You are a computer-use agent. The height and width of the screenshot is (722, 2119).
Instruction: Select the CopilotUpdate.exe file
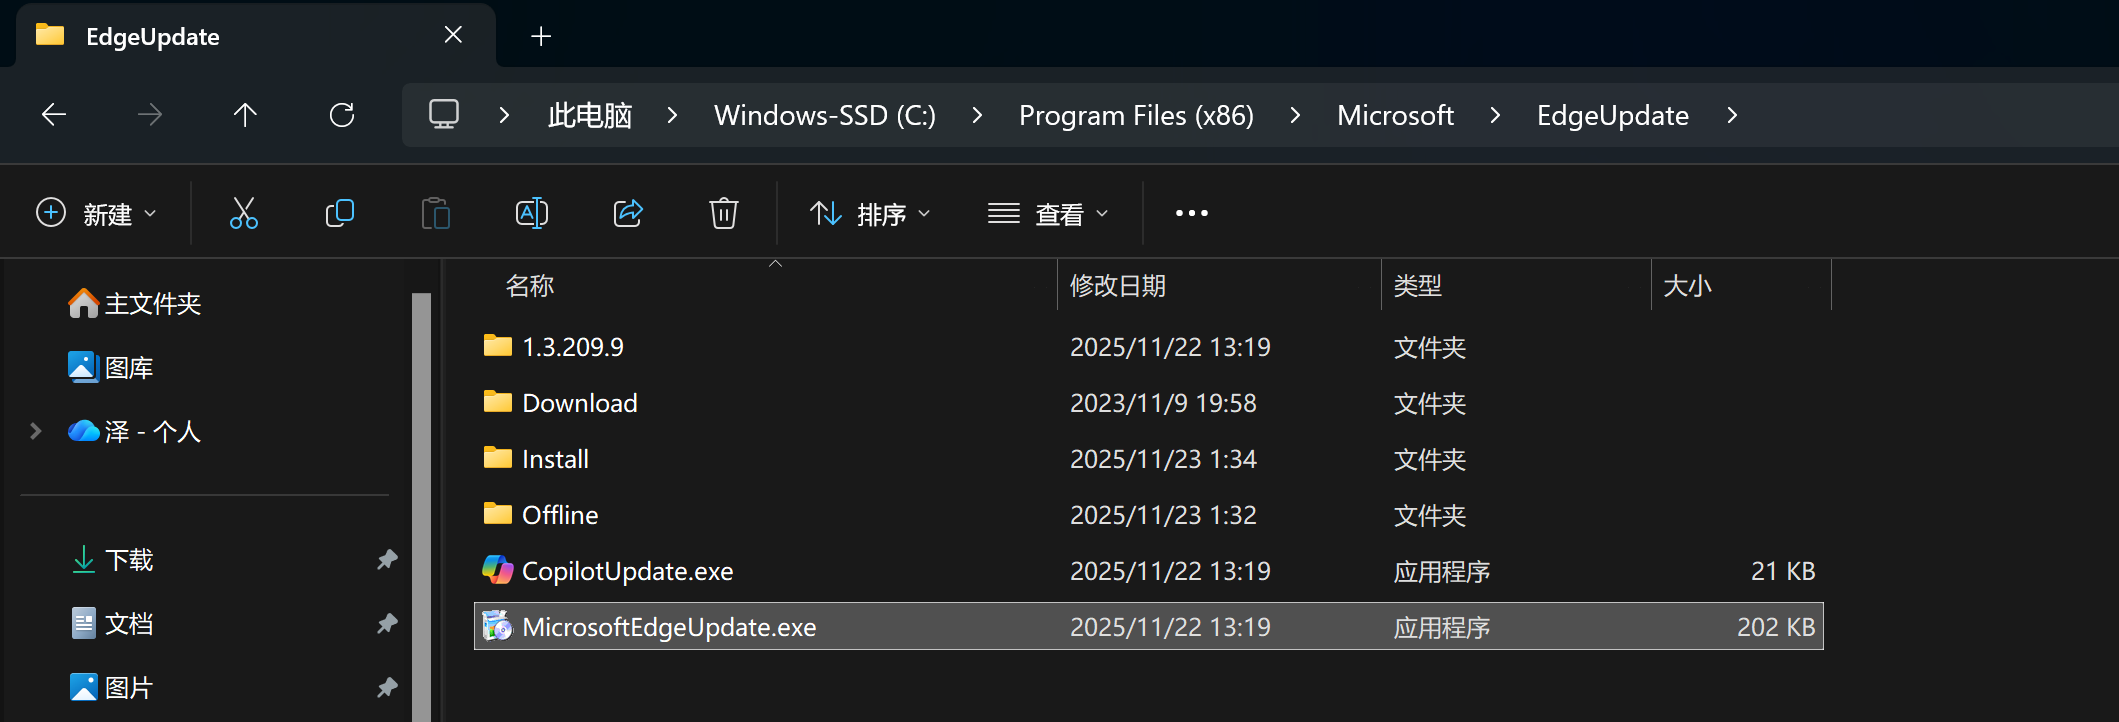click(x=627, y=571)
